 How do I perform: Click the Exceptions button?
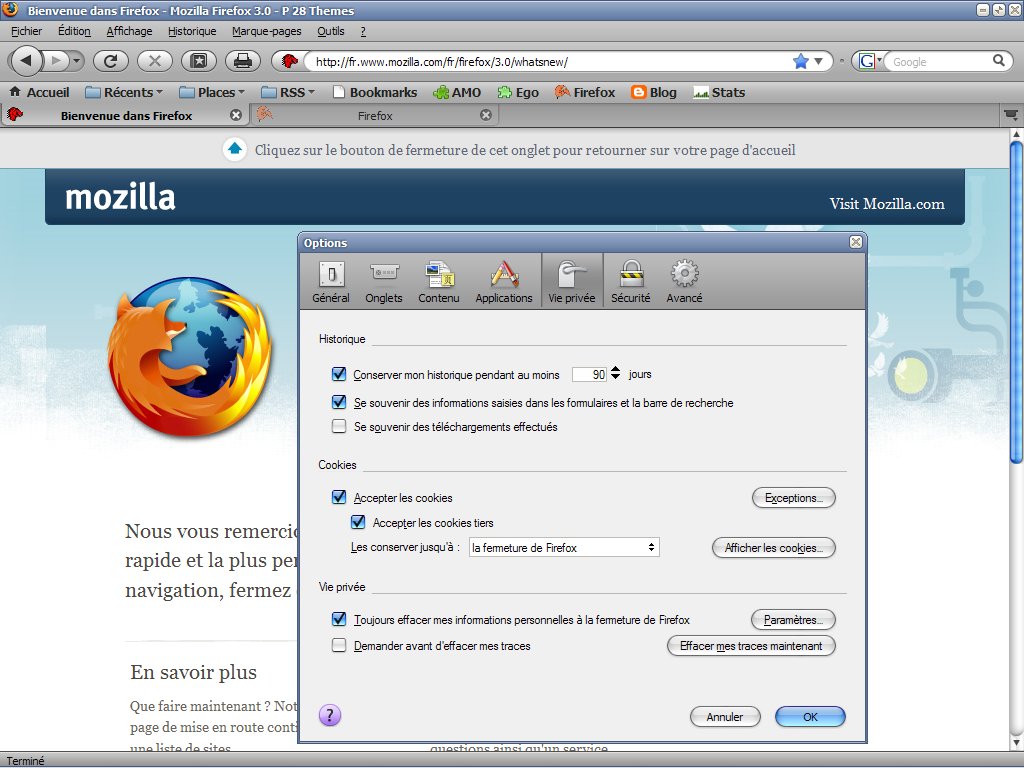pos(793,498)
